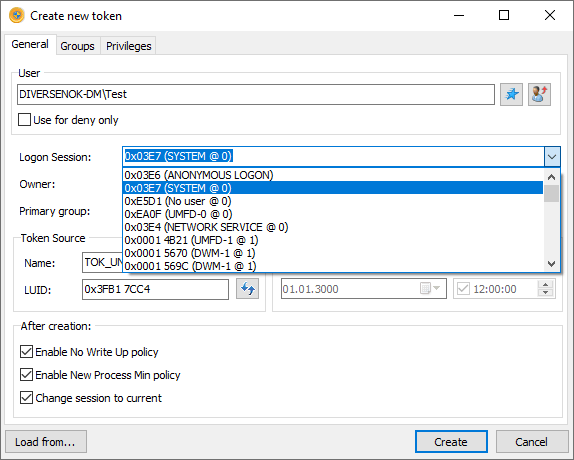Image resolution: width=574 pixels, height=460 pixels.
Task: Select 0x0001 569C (DWM-1 @ 1) session
Action: pyautogui.click(x=333, y=266)
